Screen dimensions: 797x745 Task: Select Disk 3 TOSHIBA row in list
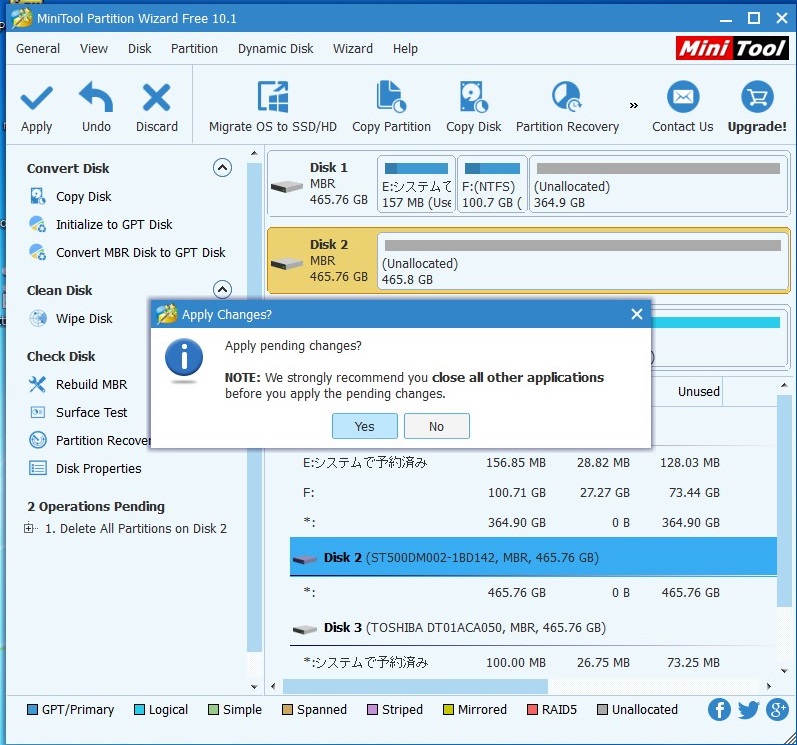coord(533,628)
